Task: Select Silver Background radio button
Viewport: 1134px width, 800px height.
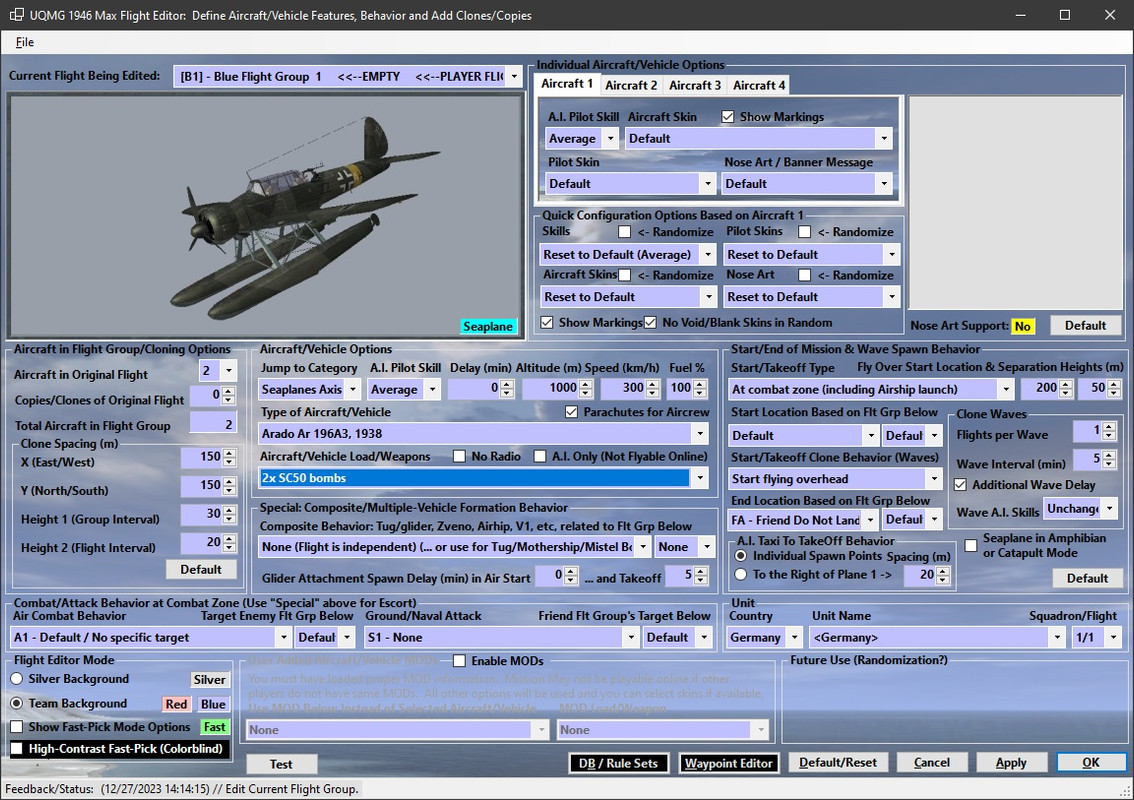Action: (x=17, y=678)
